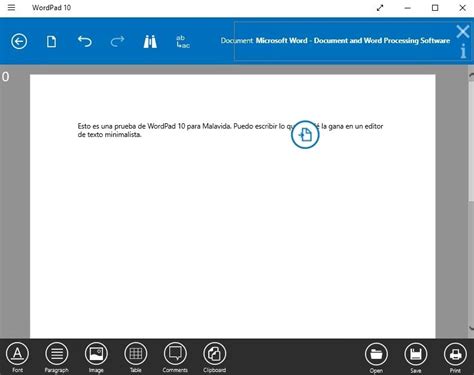Open the Font options
Viewport: 474px width, 375px height.
[x=17, y=357]
